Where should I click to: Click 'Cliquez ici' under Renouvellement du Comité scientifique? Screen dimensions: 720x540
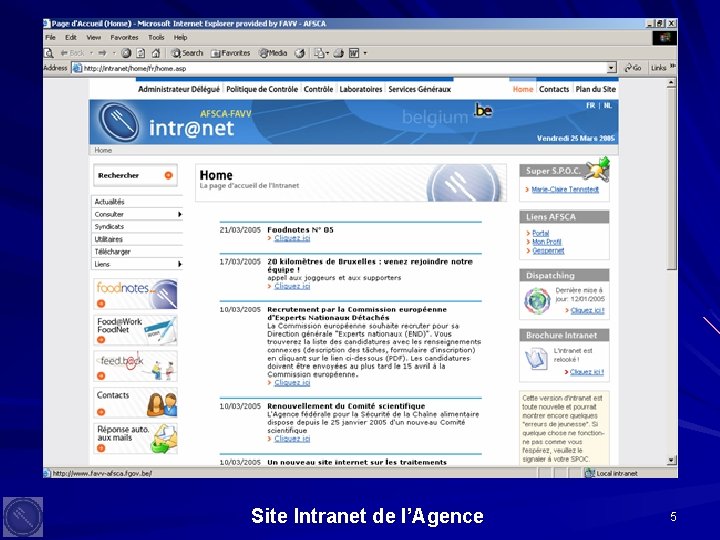click(x=292, y=439)
